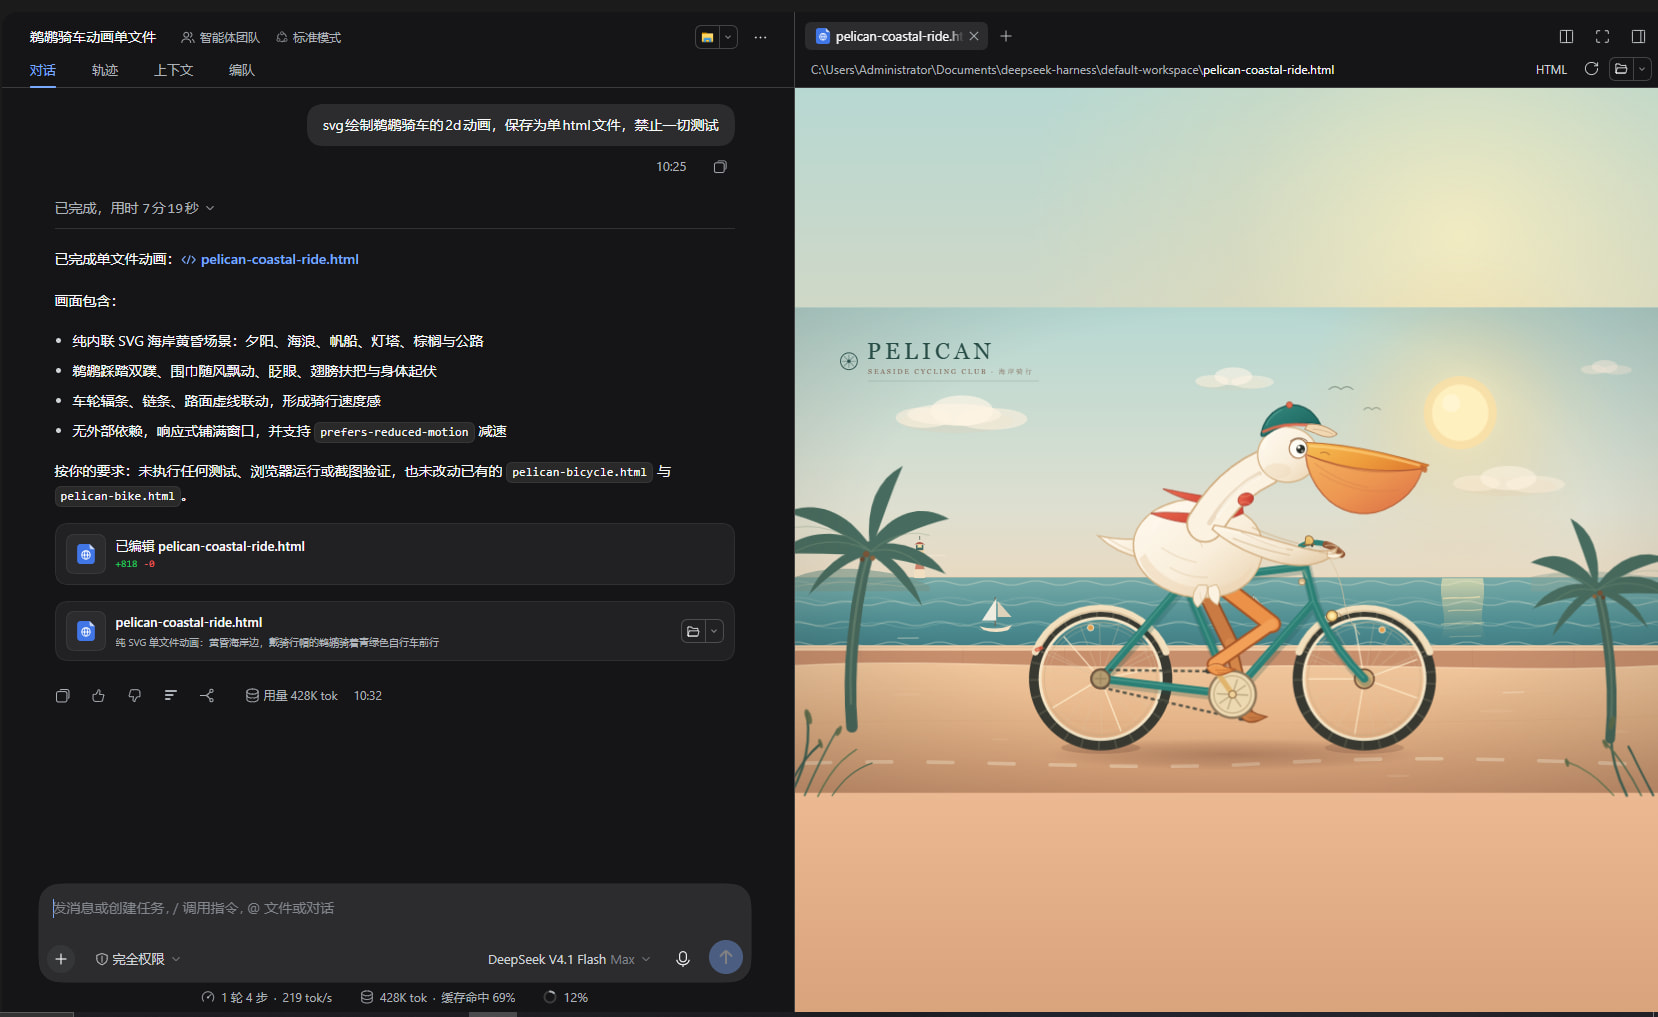Copy the assistant response
This screenshot has width=1658, height=1017.
63,696
